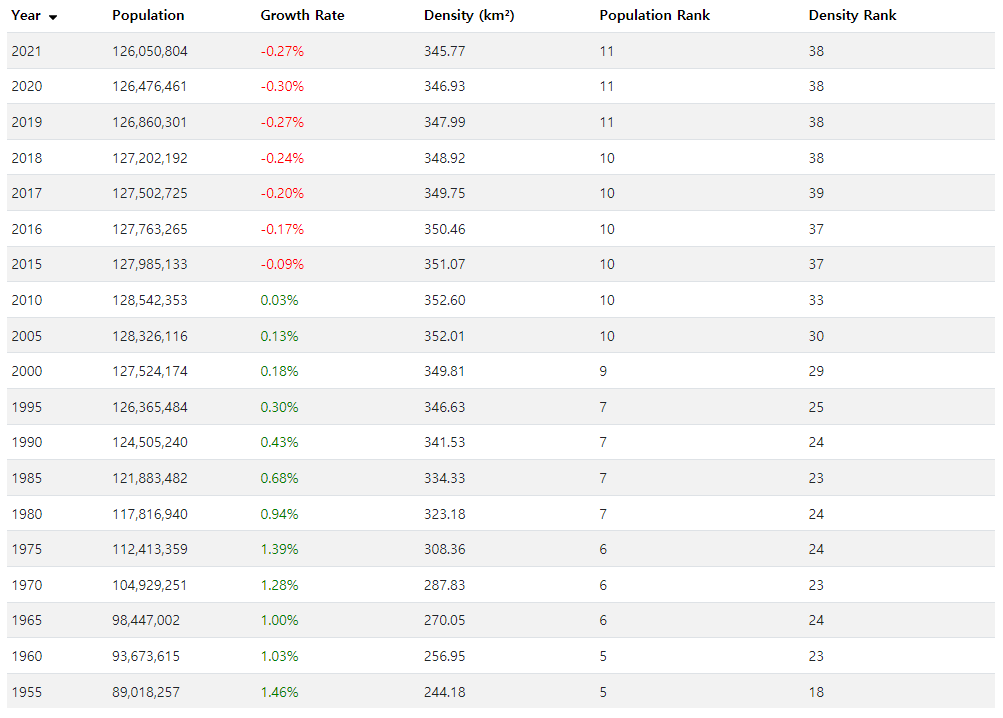Click growth rate 0.03% cell
Image resolution: width=1003 pixels, height=718 pixels.
point(280,300)
